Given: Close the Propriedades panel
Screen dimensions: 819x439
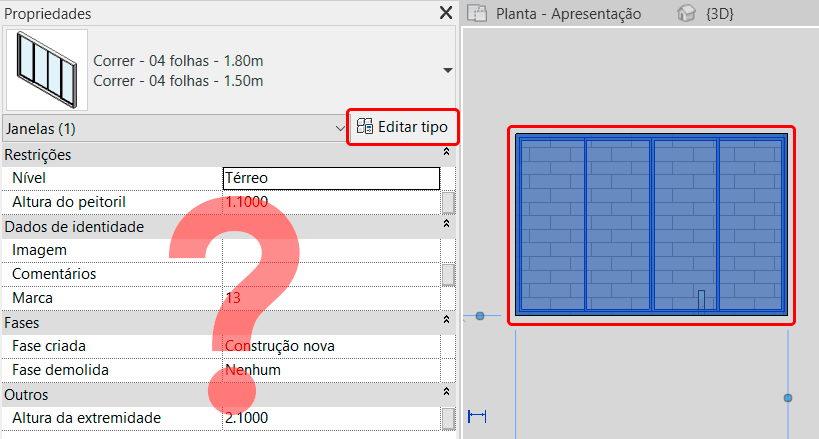Looking at the screenshot, I should tap(446, 13).
